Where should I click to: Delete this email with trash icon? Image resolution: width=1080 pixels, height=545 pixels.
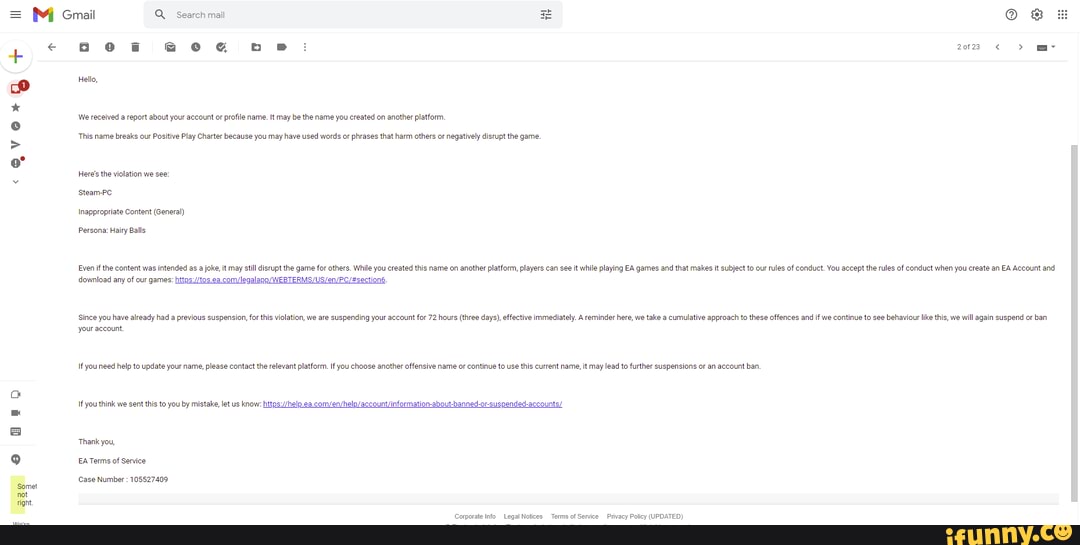[x=135, y=47]
